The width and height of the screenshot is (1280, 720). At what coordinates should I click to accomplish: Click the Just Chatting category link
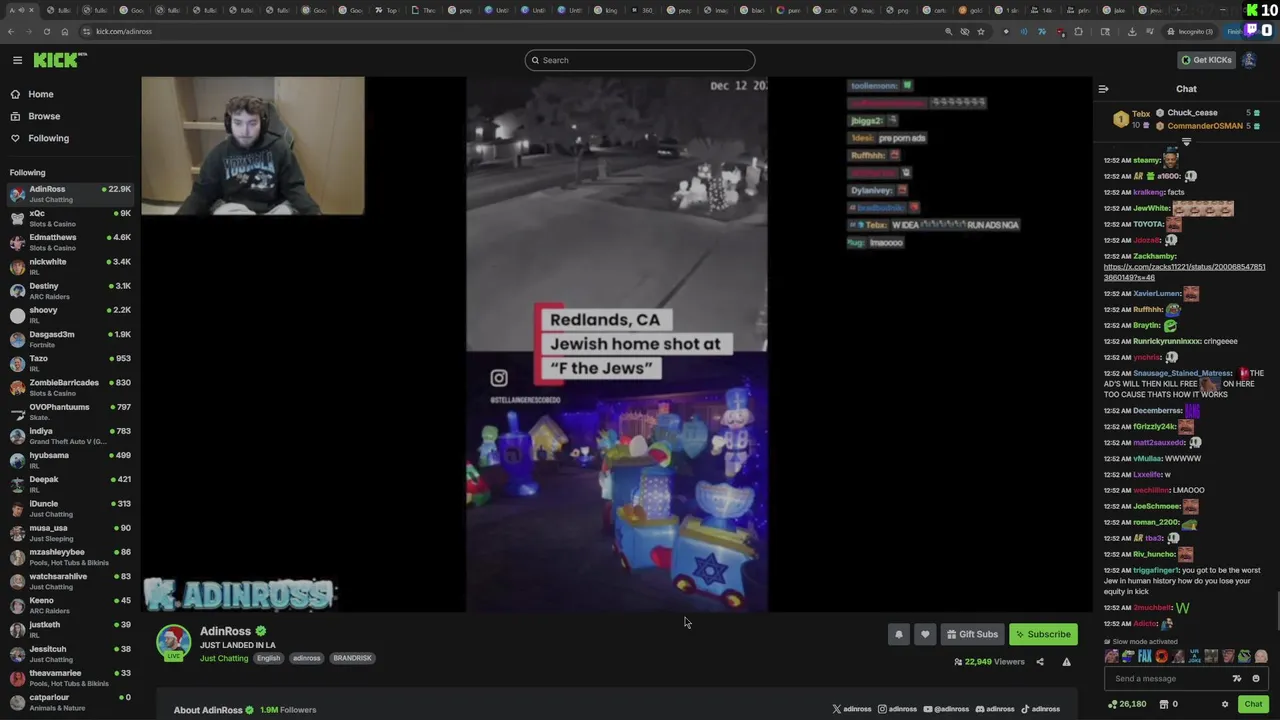[x=224, y=658]
